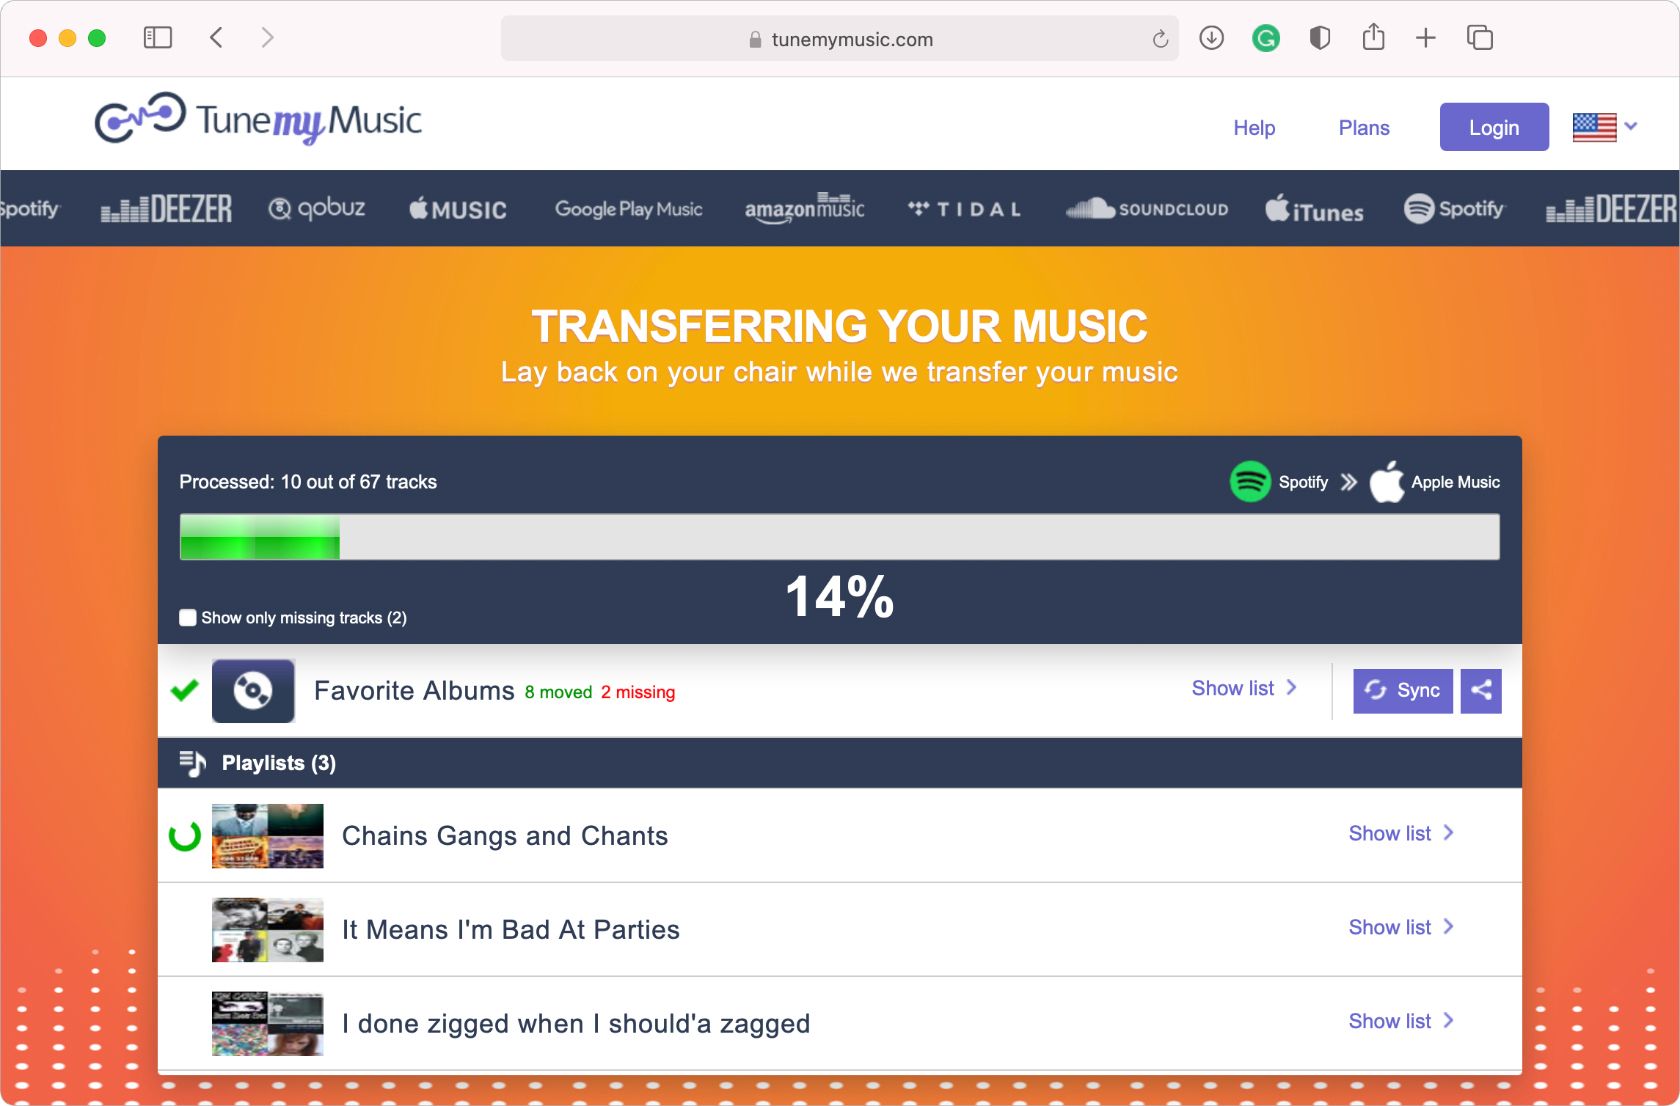Click Processed: 10 out of 67 tracks text
Image resolution: width=1680 pixels, height=1106 pixels.
(x=308, y=482)
